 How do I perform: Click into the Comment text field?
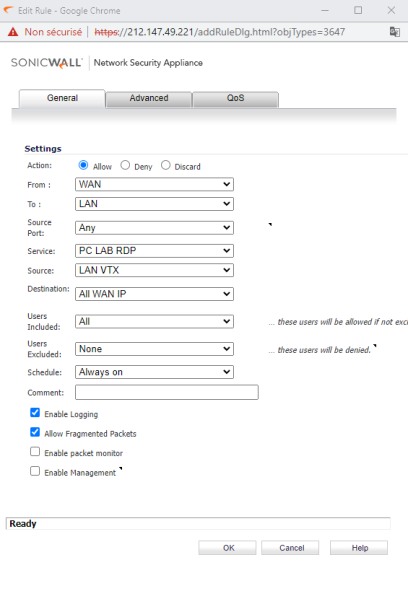(167, 392)
